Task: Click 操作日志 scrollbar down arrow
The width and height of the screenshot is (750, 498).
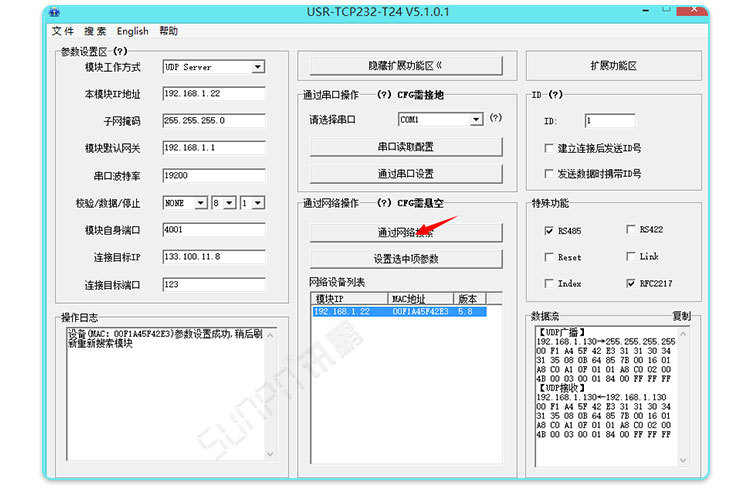Action: [270, 454]
